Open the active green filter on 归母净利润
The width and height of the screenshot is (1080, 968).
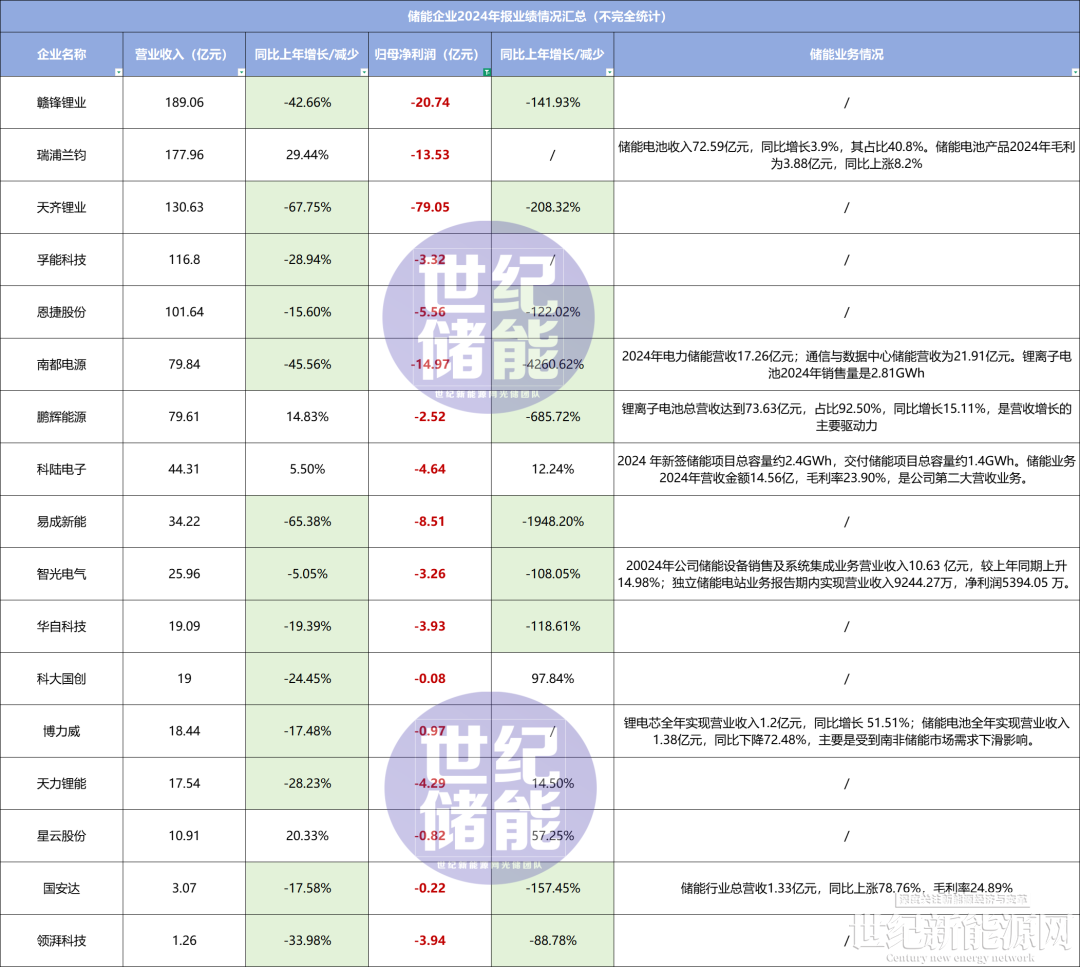[x=487, y=72]
